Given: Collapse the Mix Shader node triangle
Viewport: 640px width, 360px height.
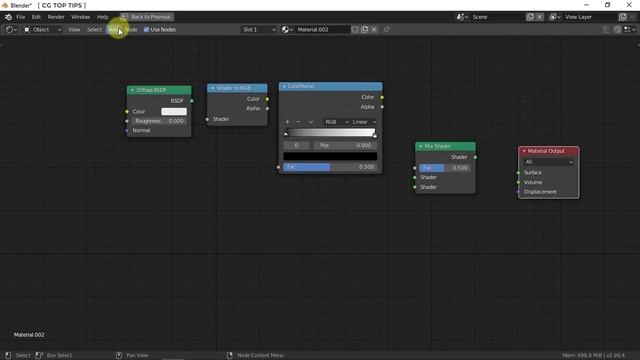Looking at the screenshot, I should (421, 147).
